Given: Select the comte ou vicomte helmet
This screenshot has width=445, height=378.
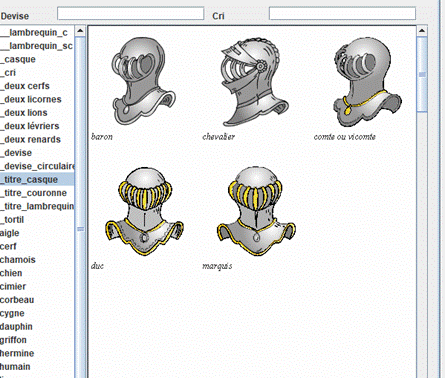Looking at the screenshot, I should click(367, 81).
